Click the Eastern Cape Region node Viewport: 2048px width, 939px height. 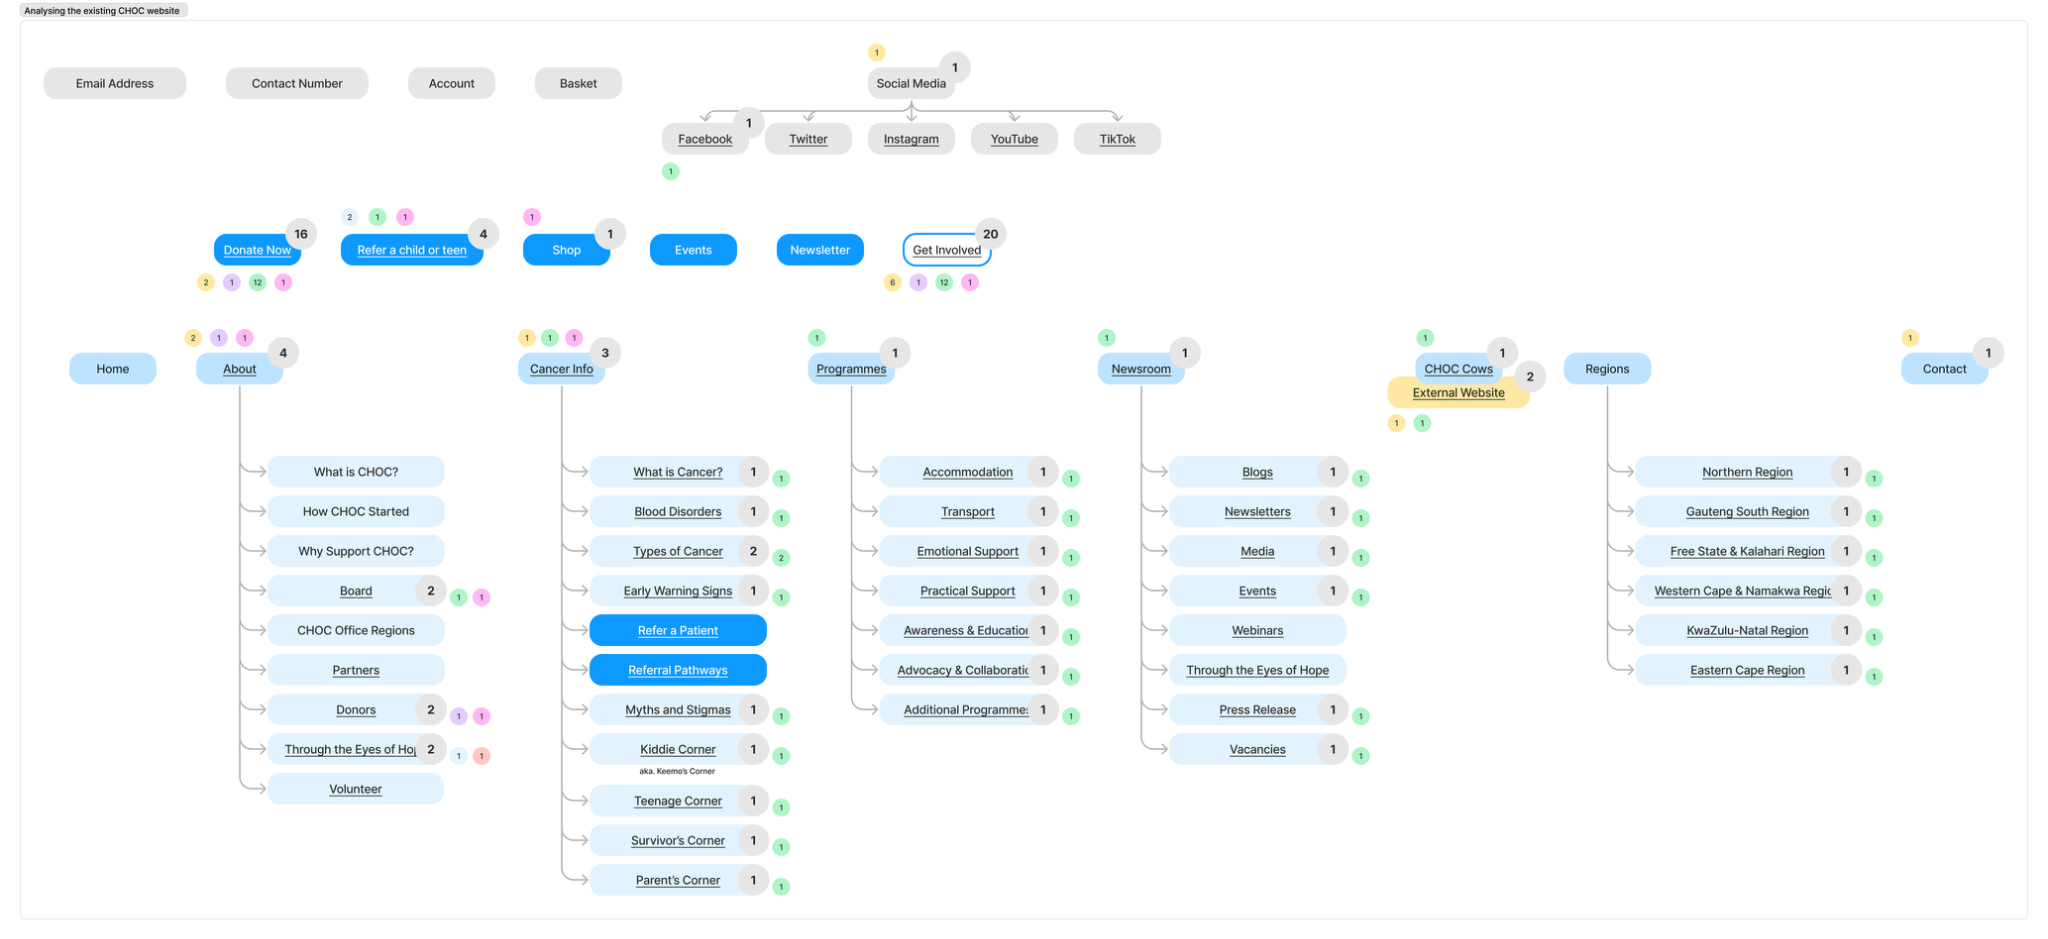point(1748,670)
